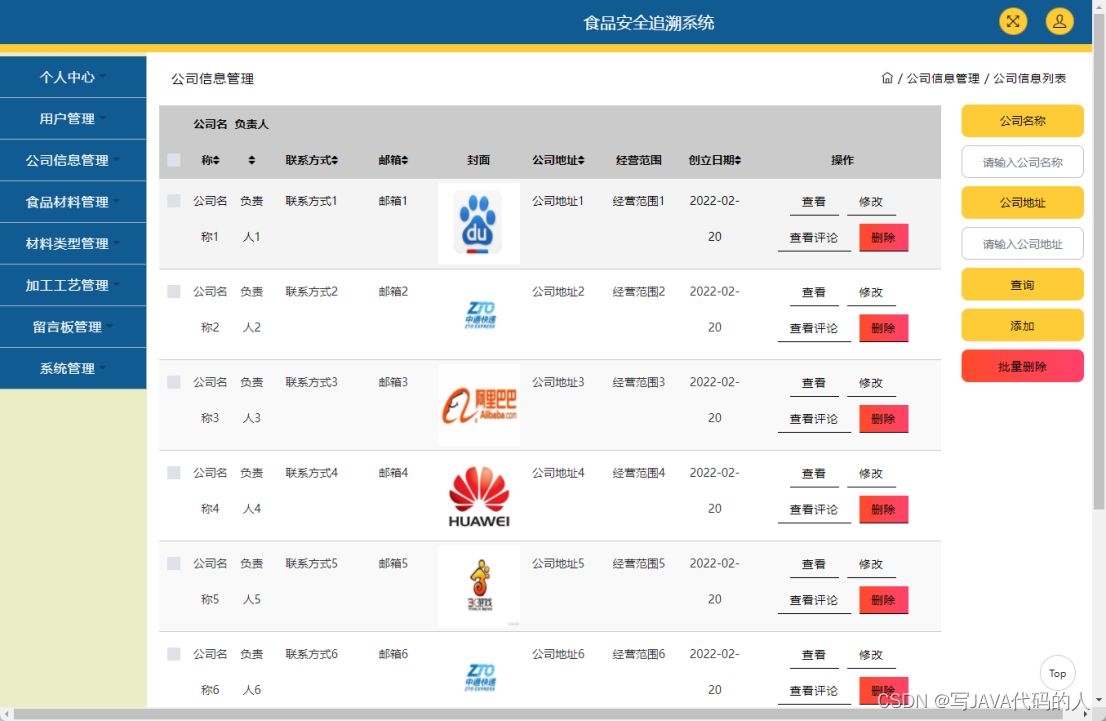Expand the 食品材料管理 sidebar menu
The image size is (1106, 721).
[x=73, y=202]
